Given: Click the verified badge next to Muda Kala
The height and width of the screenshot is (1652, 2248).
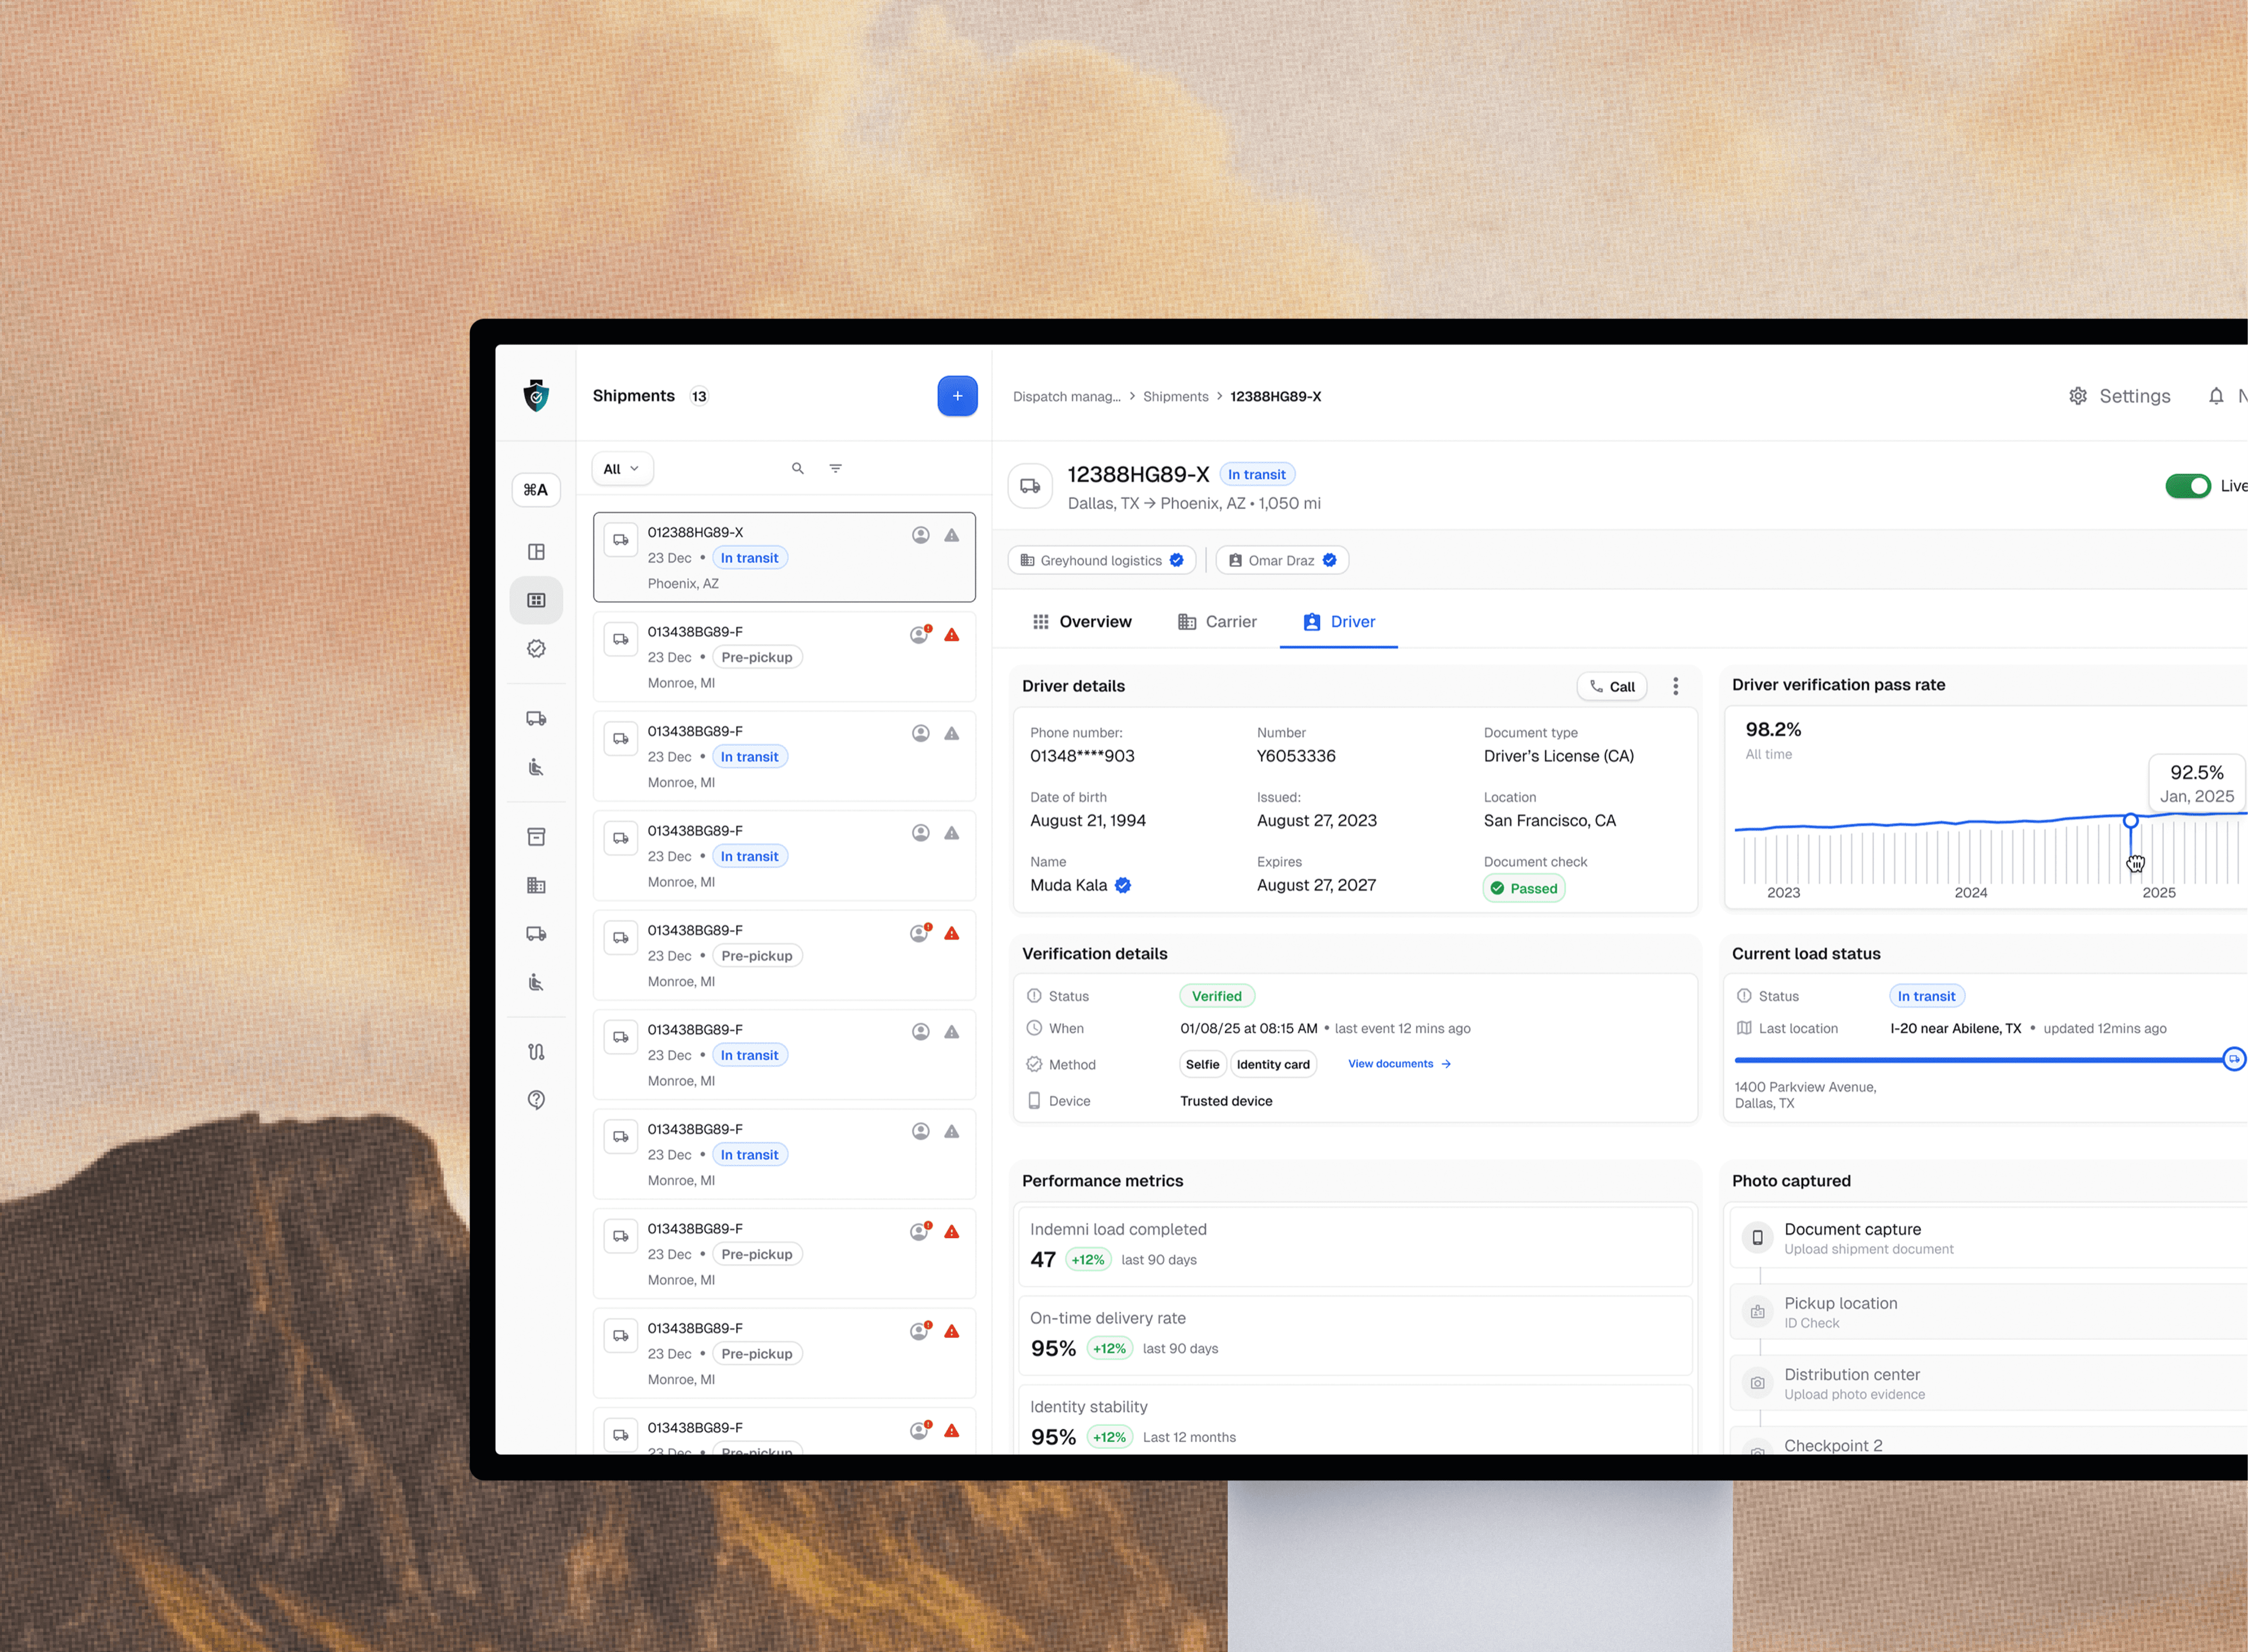Looking at the screenshot, I should (1123, 885).
